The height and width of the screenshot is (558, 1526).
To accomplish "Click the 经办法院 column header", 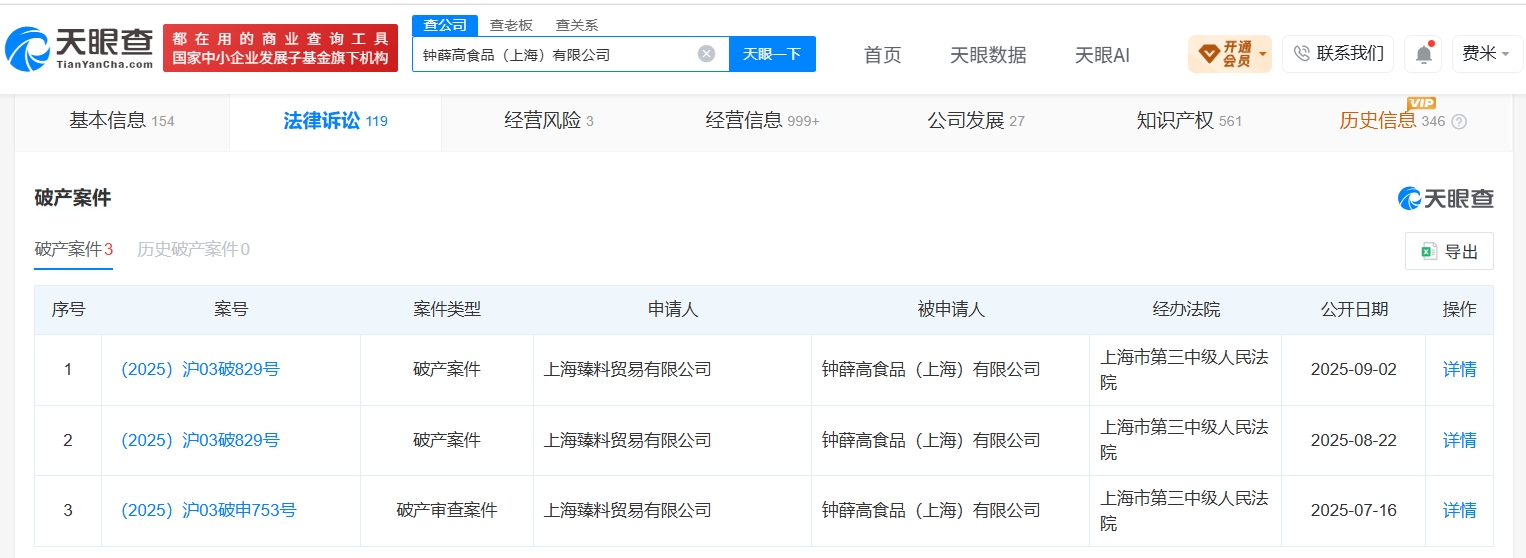I will 1186,310.
